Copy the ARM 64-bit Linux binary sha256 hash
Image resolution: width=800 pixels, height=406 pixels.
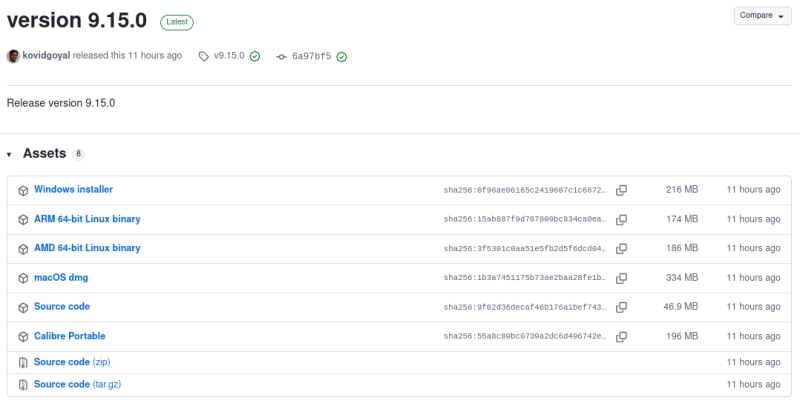coord(621,220)
